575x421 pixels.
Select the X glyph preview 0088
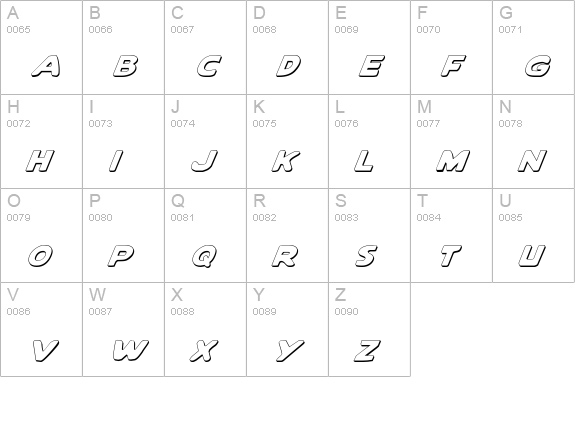204,350
